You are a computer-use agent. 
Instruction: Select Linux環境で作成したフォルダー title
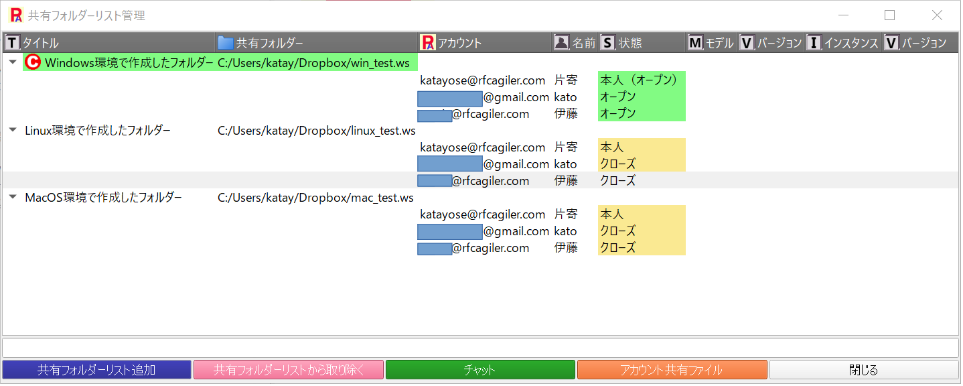[98, 130]
